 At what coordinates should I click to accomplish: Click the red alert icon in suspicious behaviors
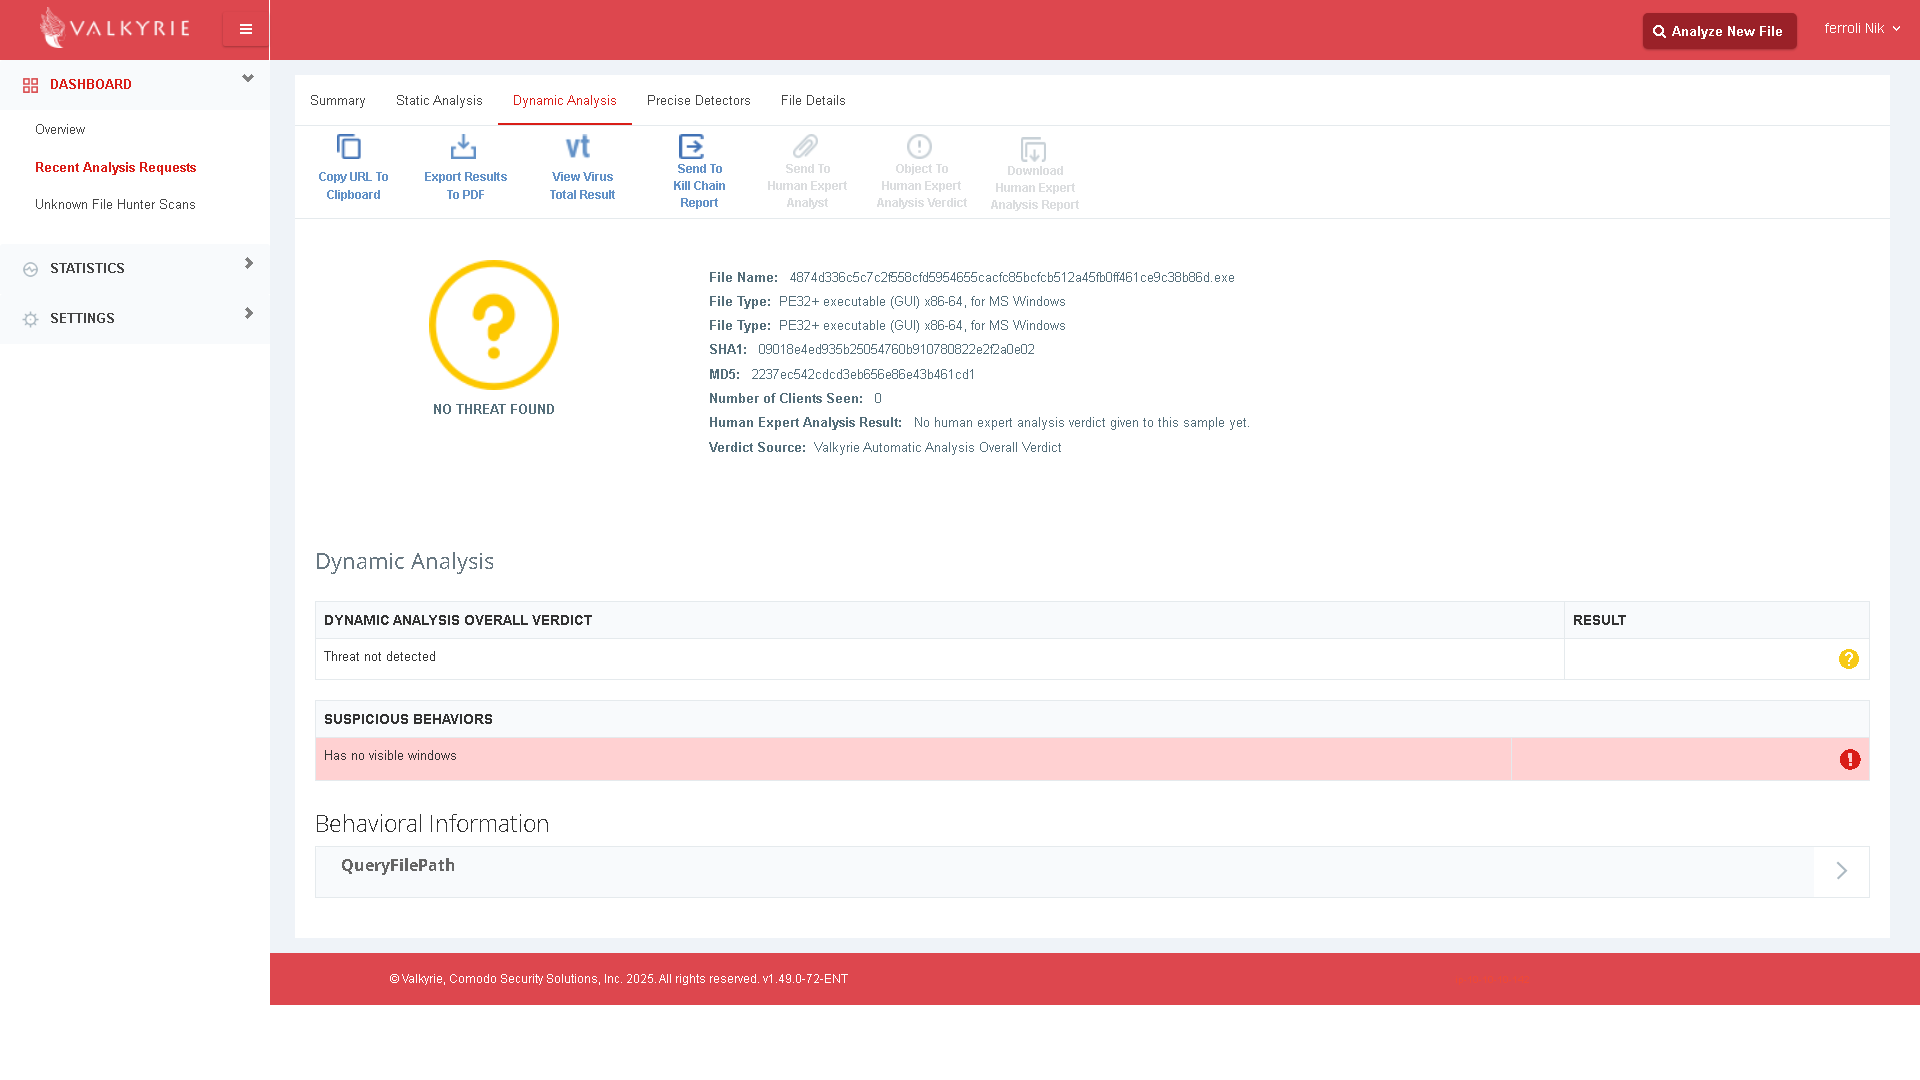1850,760
